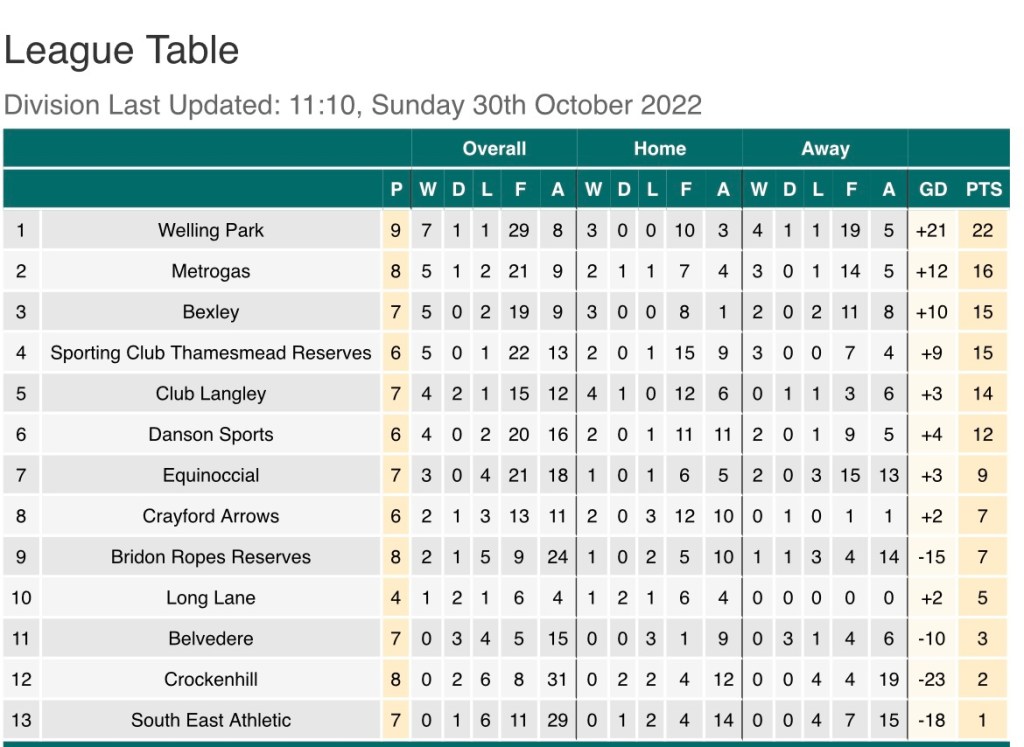Screen dimensions: 1024x747
Task: Click the Danson Sports team name
Action: (211, 435)
